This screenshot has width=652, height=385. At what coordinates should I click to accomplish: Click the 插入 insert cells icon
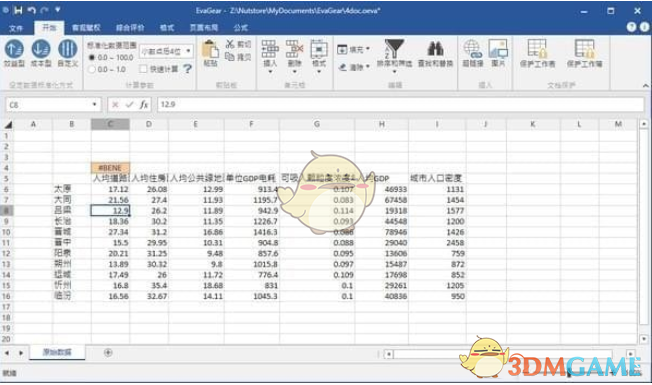point(270,49)
